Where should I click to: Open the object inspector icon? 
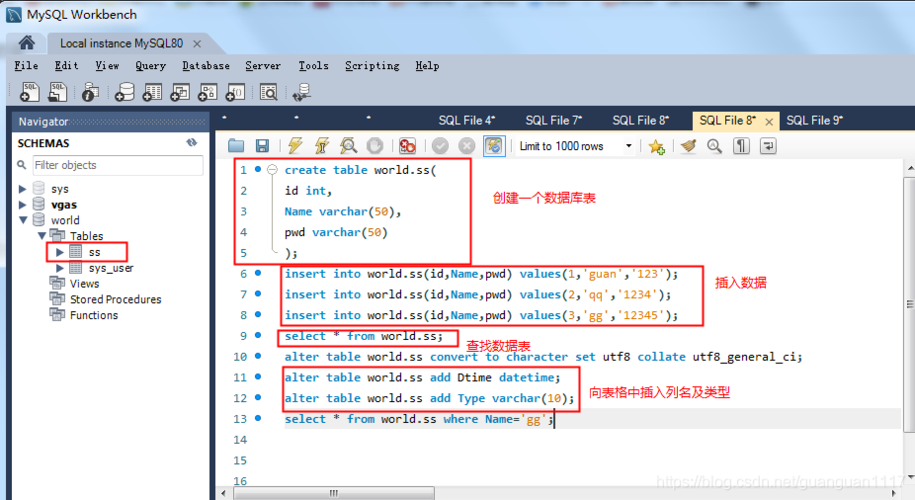coord(90,92)
